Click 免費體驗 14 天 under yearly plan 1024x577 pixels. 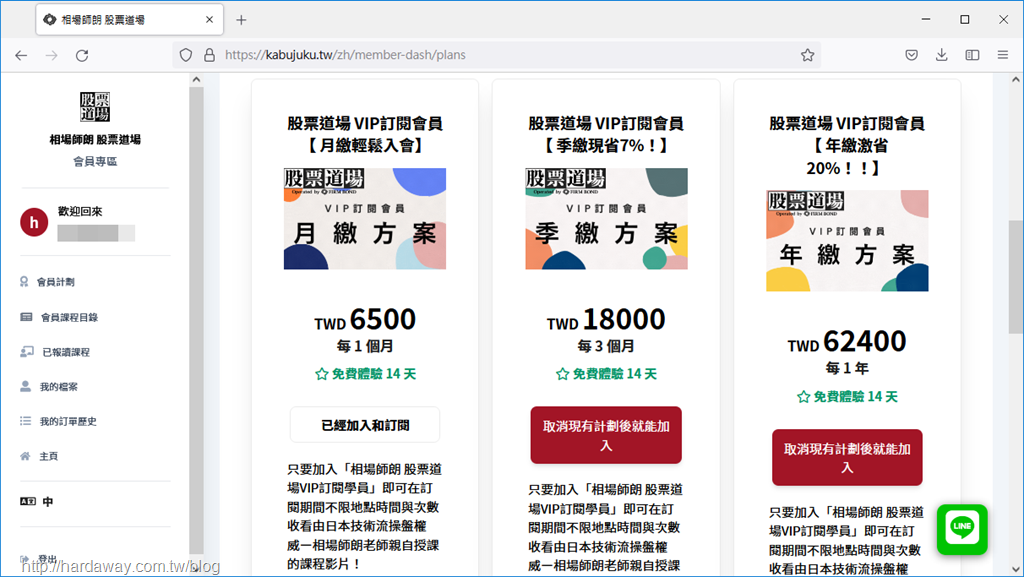click(x=847, y=397)
